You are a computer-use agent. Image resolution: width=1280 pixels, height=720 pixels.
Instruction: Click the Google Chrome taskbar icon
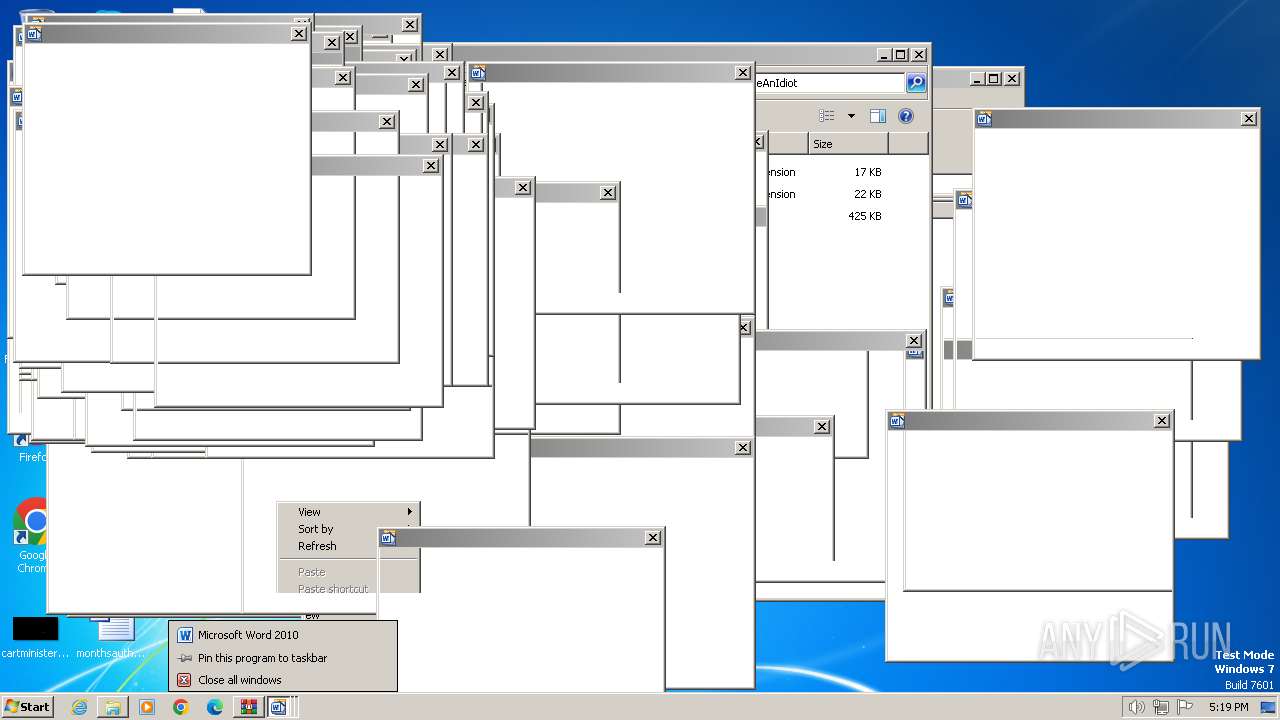coord(181,707)
